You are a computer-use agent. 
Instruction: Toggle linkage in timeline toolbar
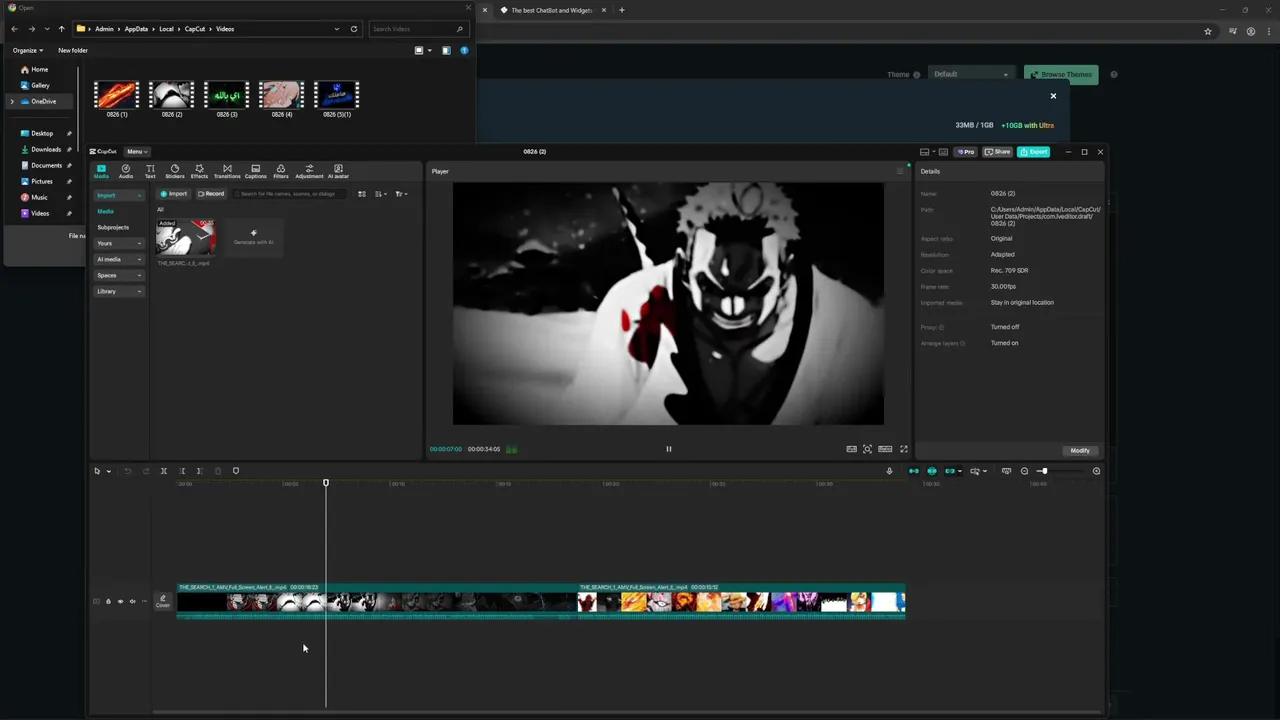pos(950,471)
